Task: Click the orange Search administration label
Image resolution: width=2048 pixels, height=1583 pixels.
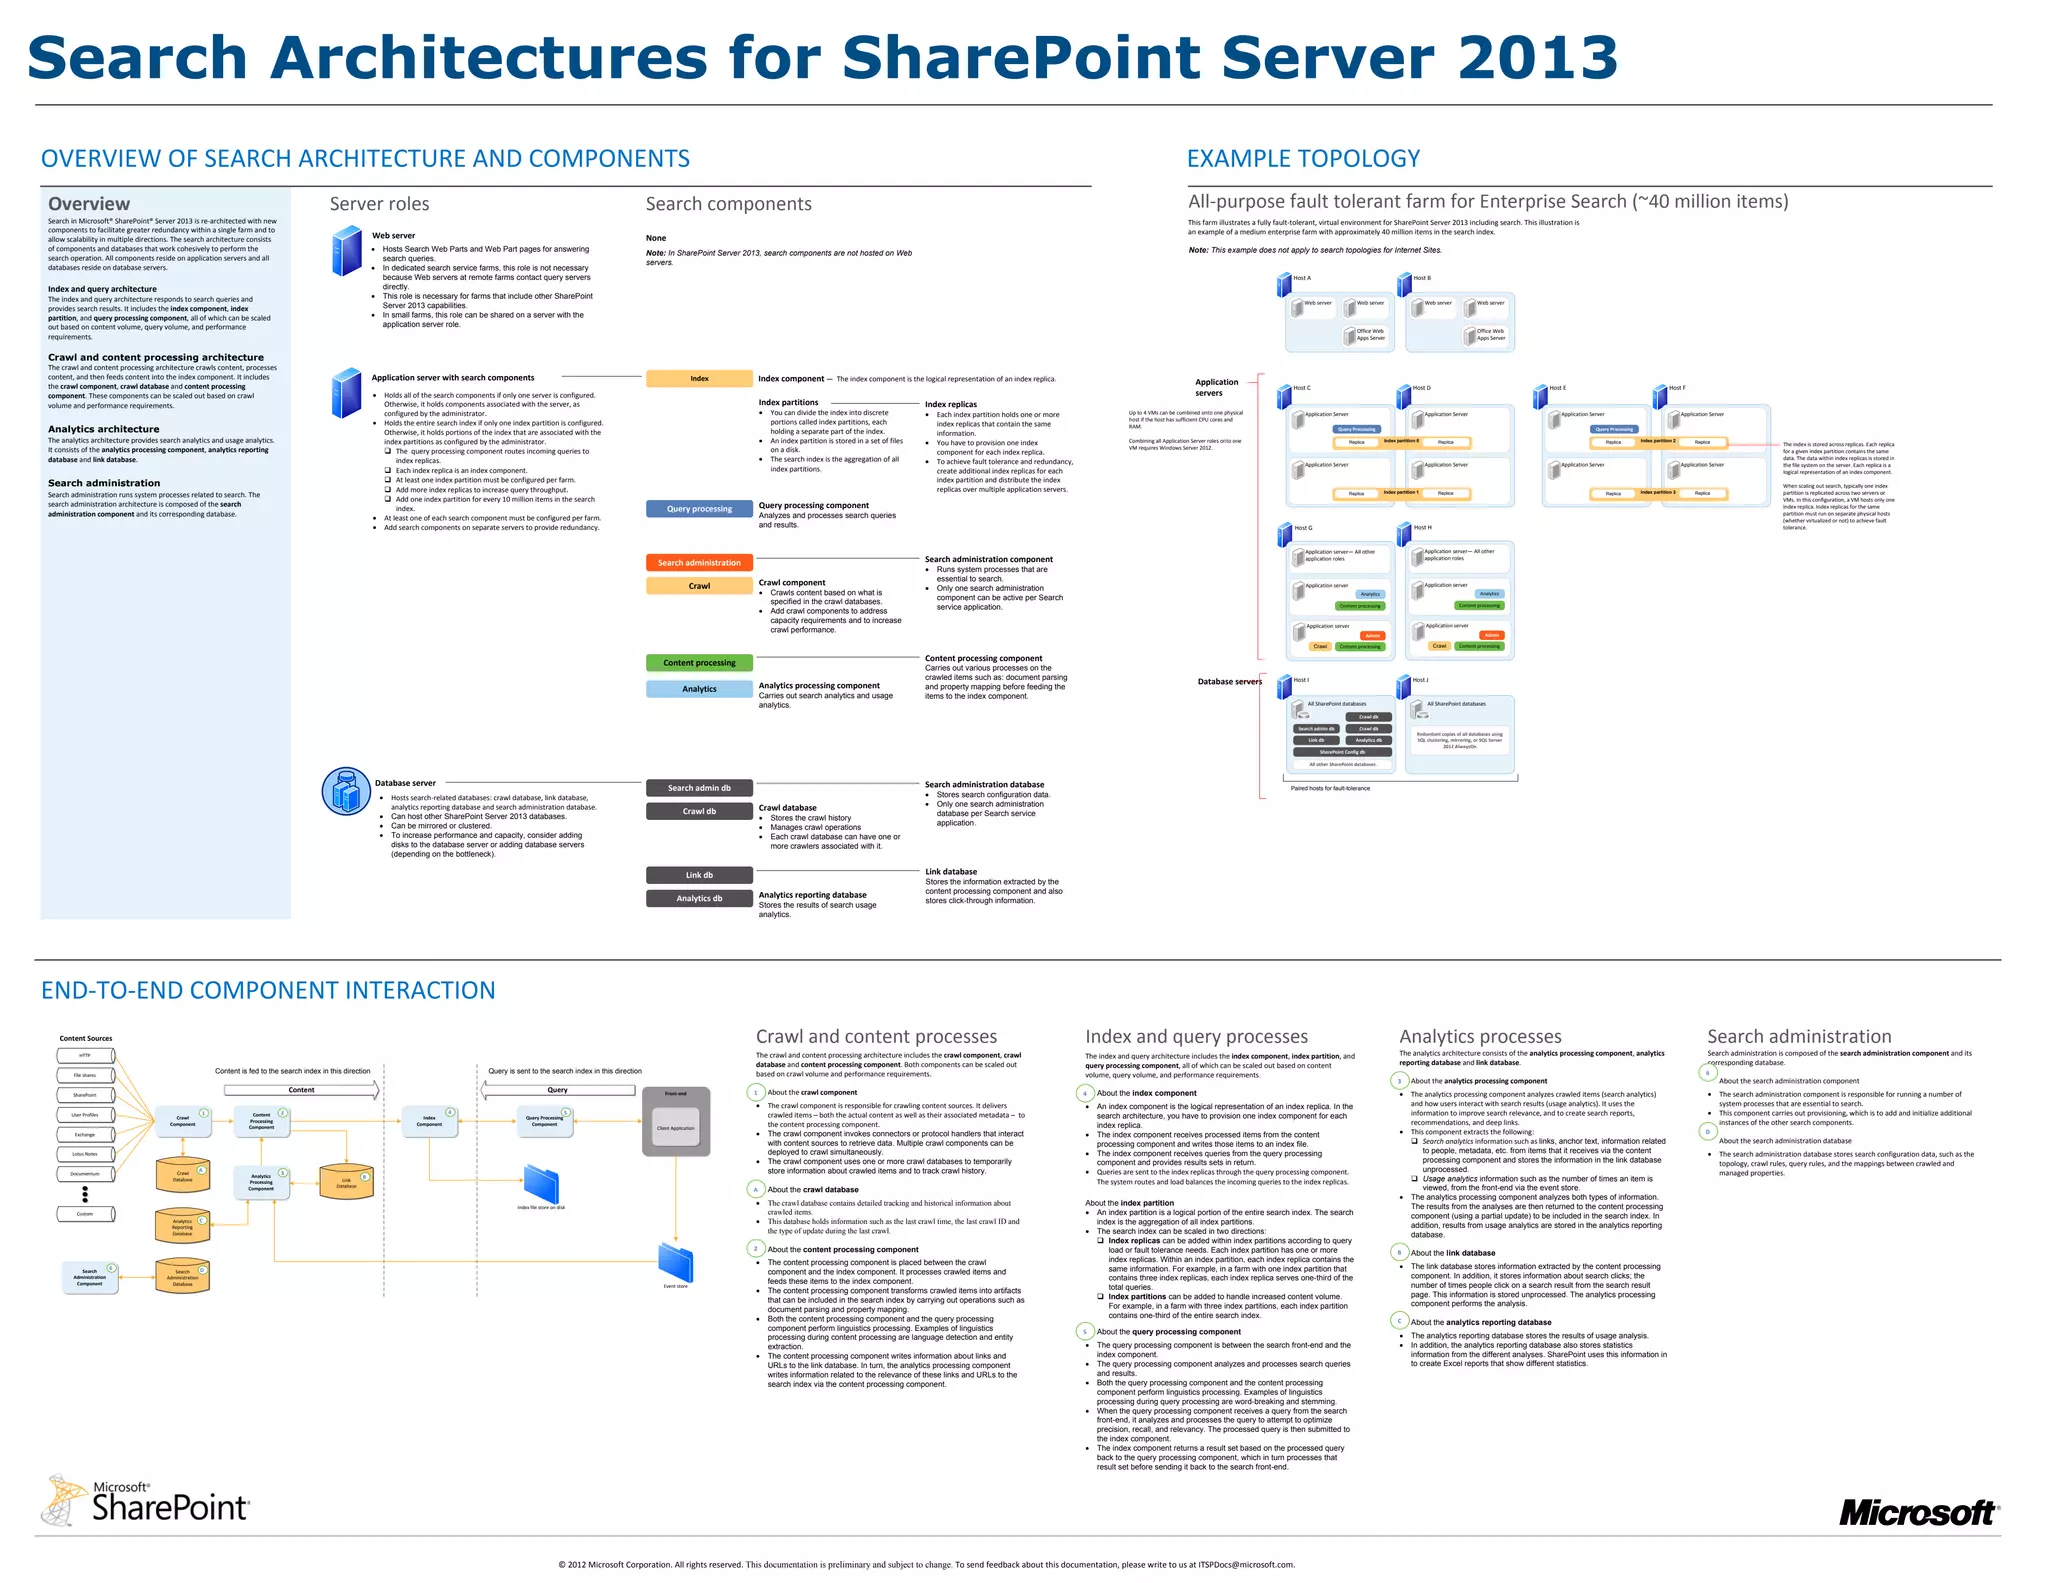Action: click(699, 563)
